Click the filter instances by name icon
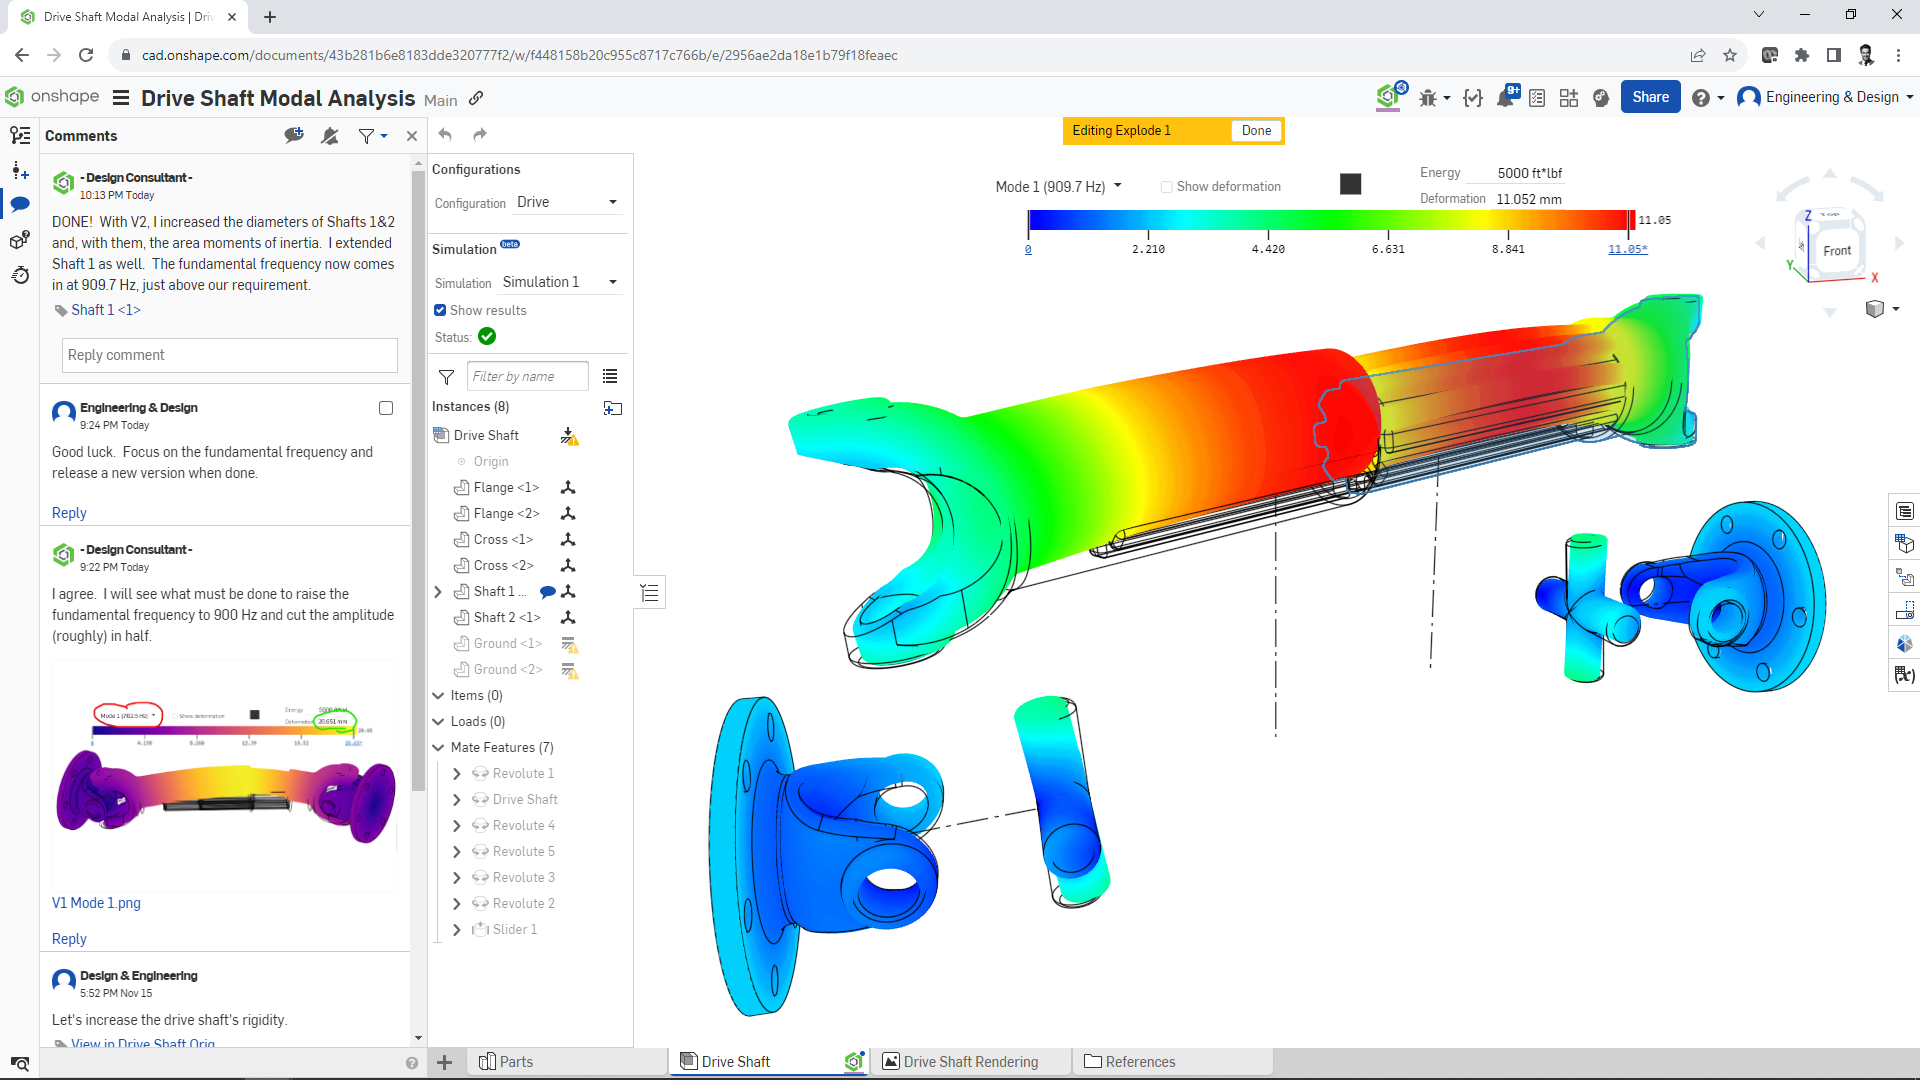The height and width of the screenshot is (1080, 1920). [447, 376]
